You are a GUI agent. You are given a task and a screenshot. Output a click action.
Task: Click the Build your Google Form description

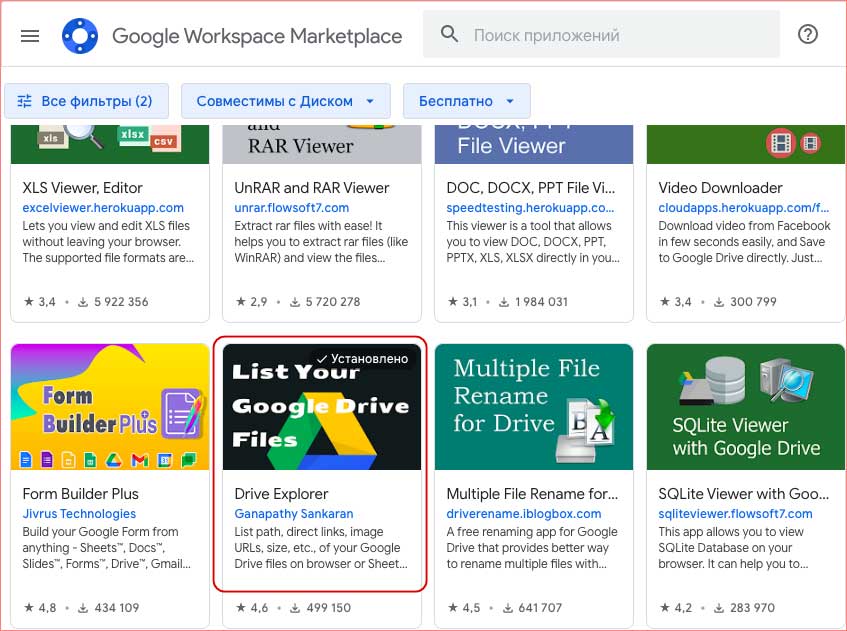pyautogui.click(x=106, y=548)
